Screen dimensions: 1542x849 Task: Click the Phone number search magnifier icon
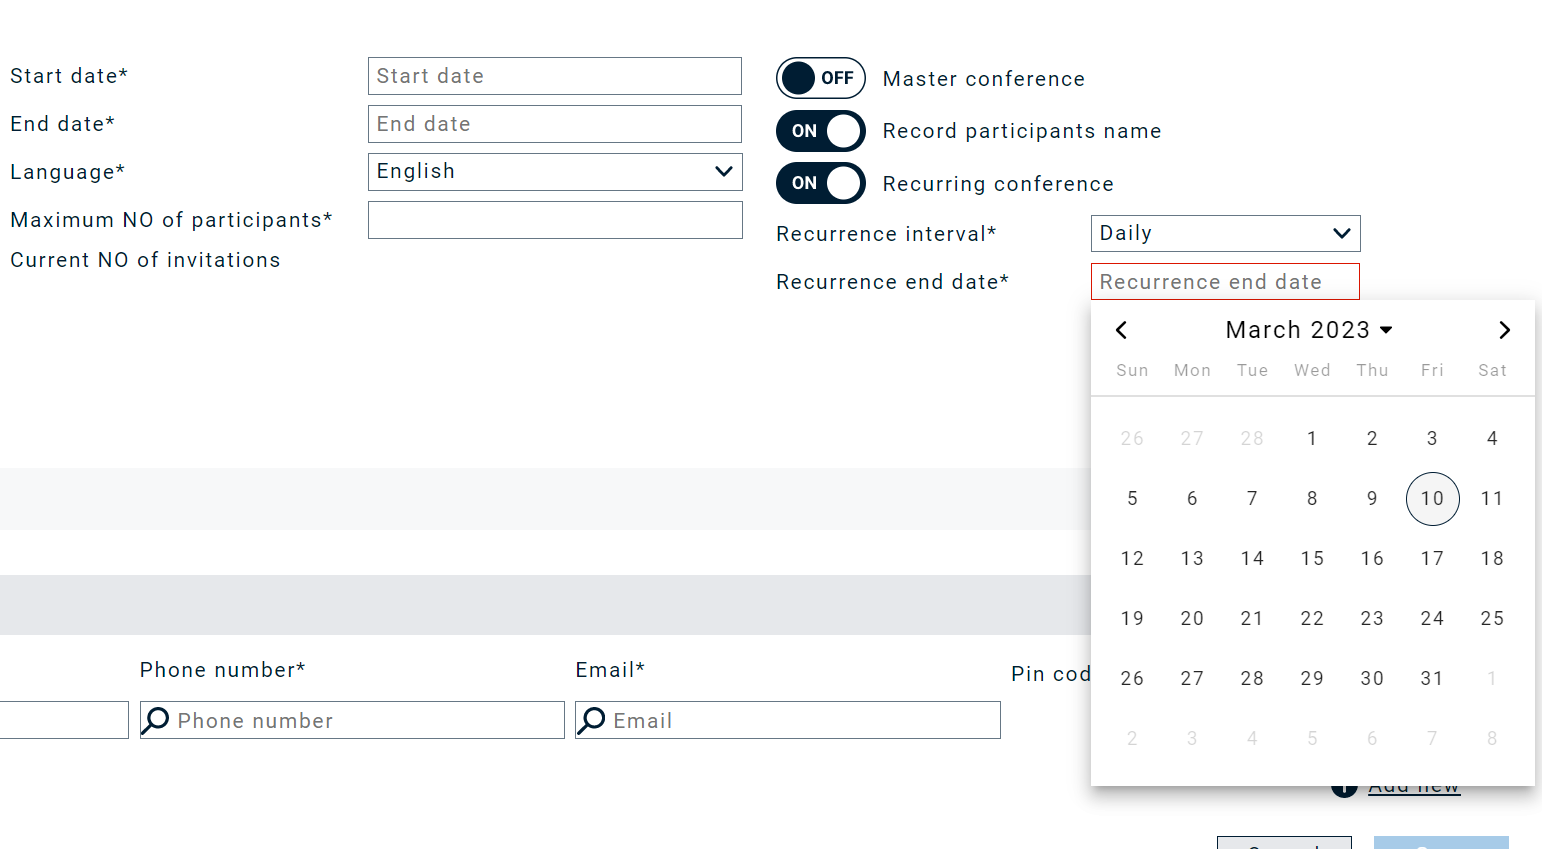point(155,720)
